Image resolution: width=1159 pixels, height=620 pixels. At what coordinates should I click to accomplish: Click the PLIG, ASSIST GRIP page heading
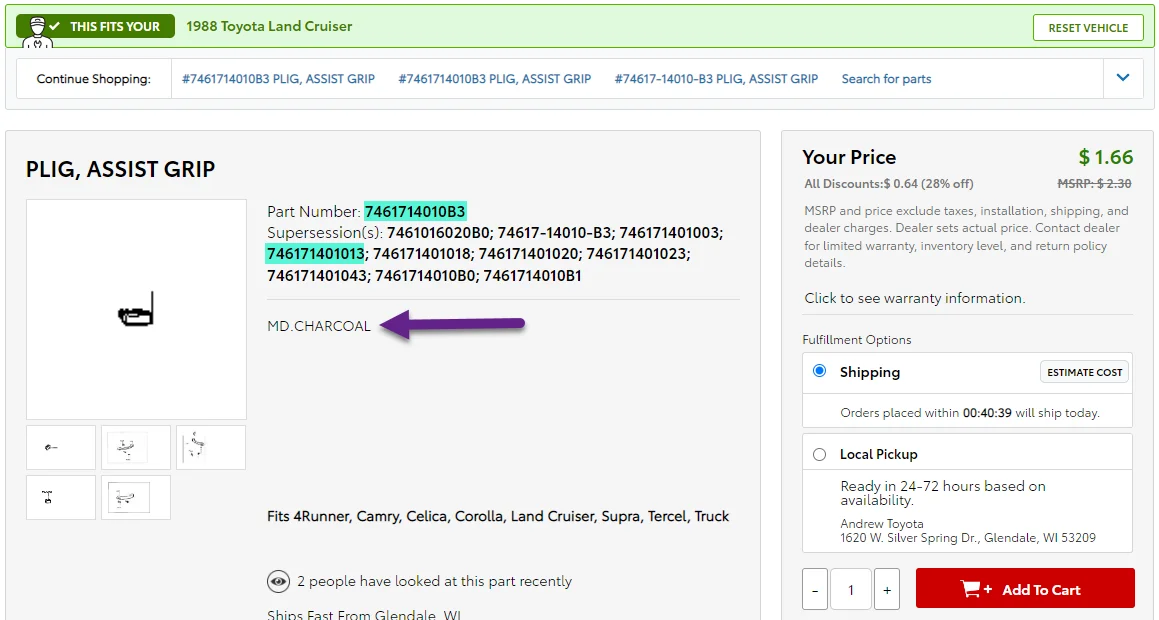120,169
